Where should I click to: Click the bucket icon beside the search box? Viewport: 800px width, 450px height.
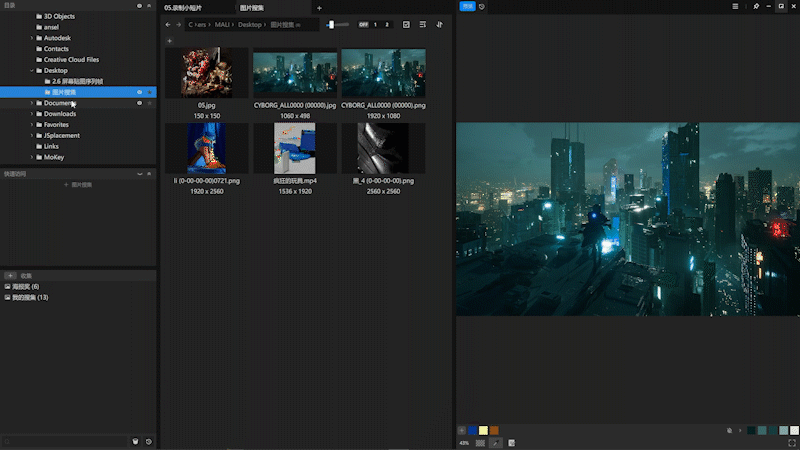(x=135, y=442)
